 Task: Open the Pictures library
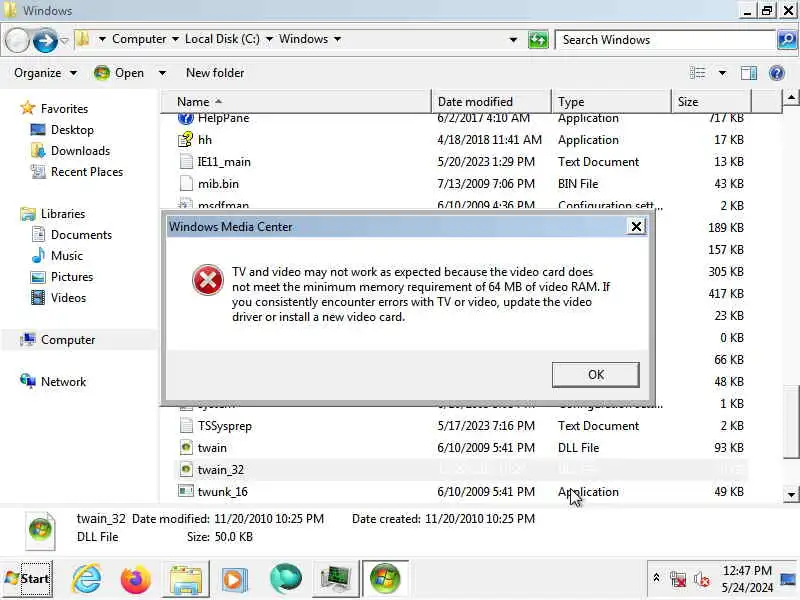[x=72, y=277]
